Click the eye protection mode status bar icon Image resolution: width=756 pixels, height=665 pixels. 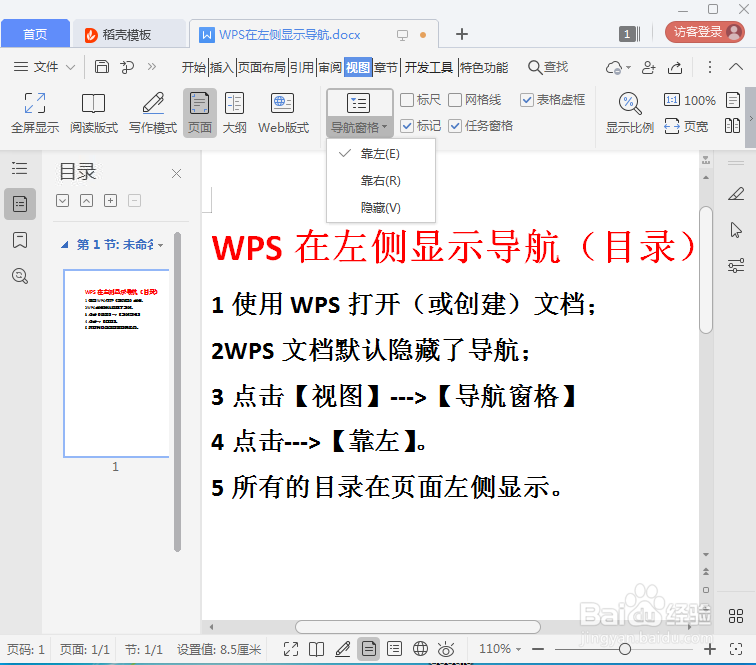(x=446, y=649)
